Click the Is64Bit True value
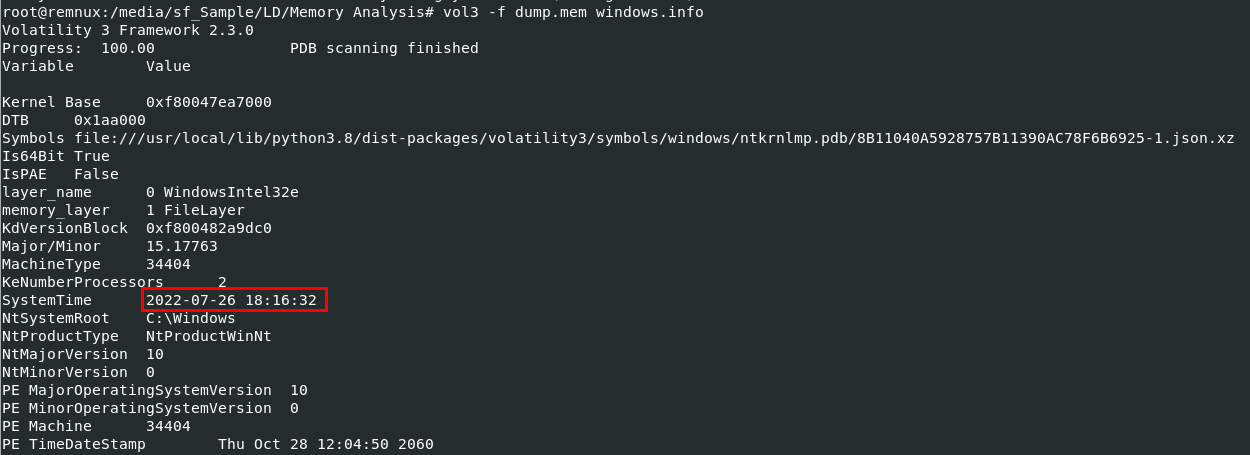 (x=91, y=156)
